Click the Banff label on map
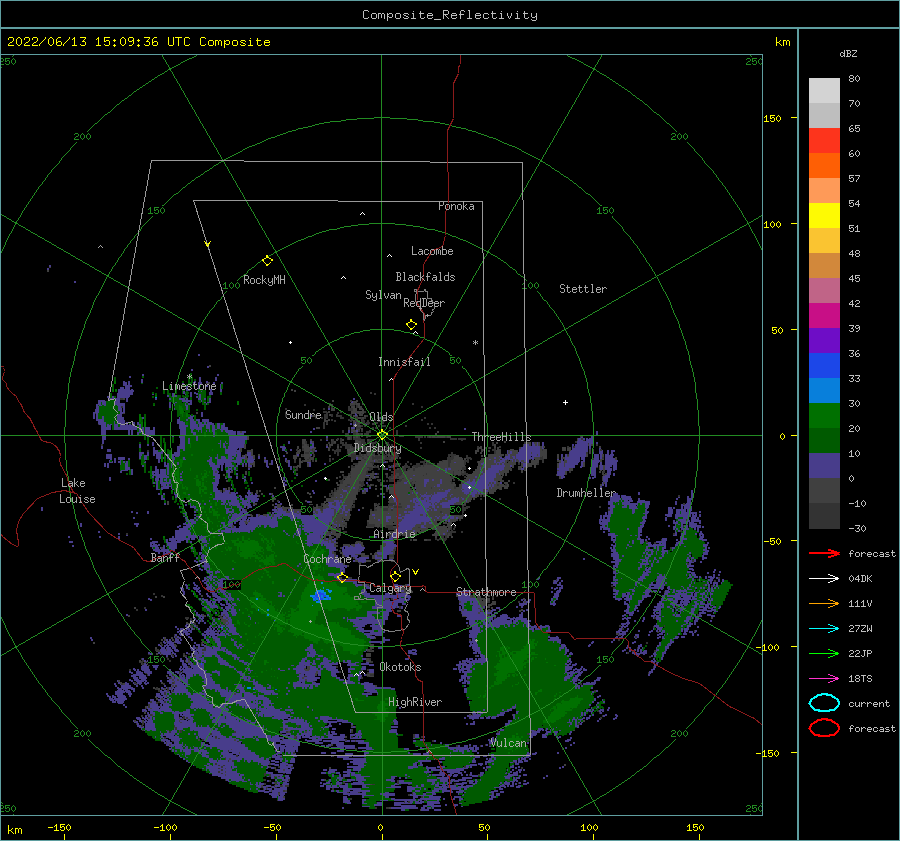 pyautogui.click(x=165, y=557)
